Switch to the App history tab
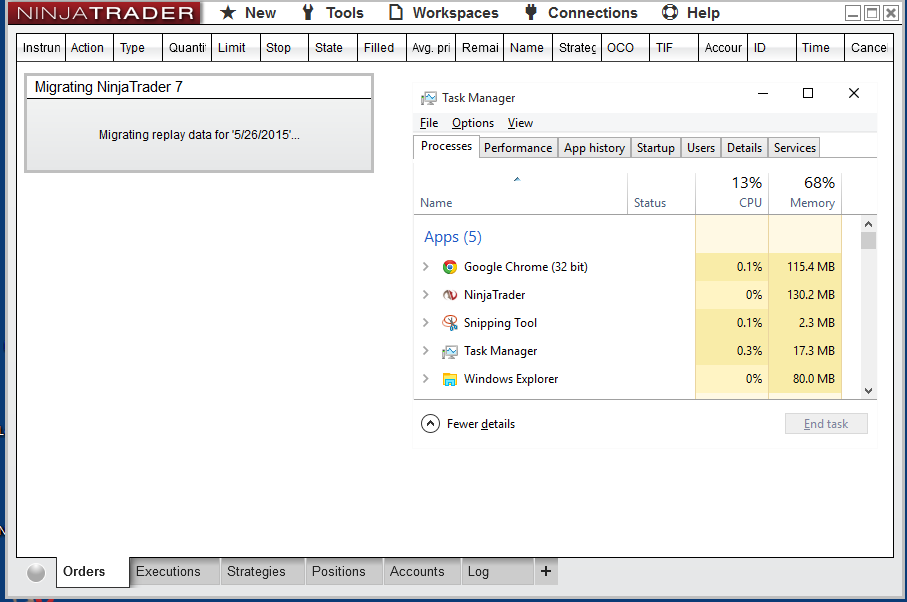This screenshot has height=602, width=907. 594,148
